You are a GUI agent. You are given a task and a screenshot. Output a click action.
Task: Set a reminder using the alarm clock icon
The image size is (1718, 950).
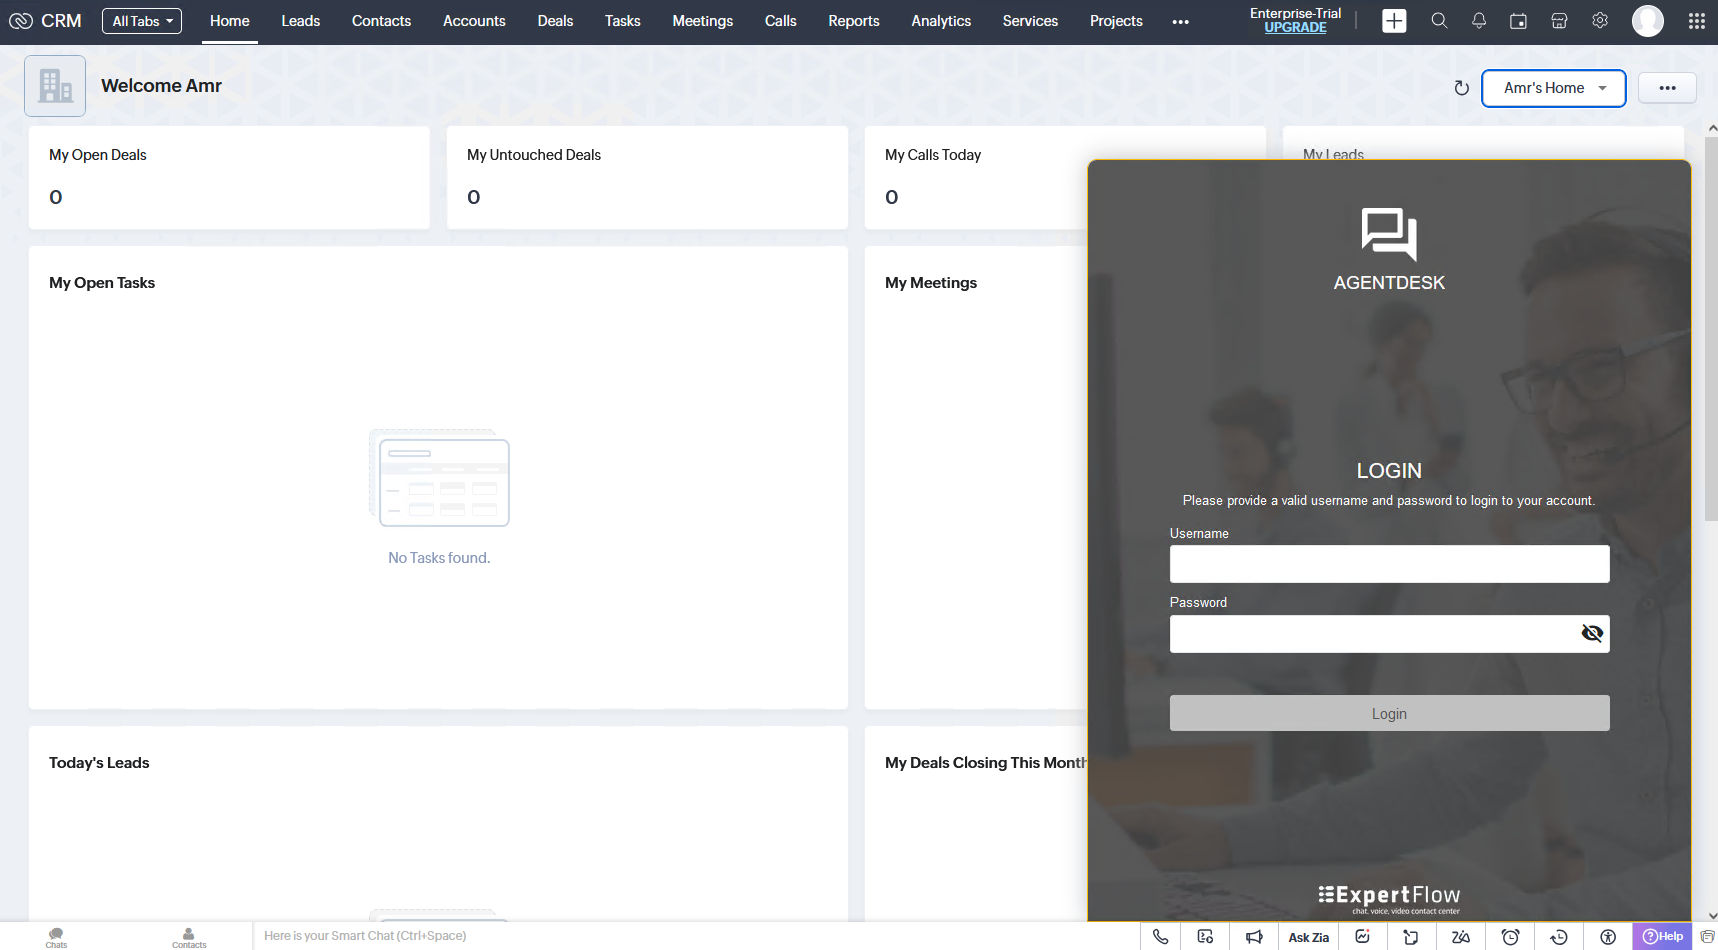[x=1511, y=936]
